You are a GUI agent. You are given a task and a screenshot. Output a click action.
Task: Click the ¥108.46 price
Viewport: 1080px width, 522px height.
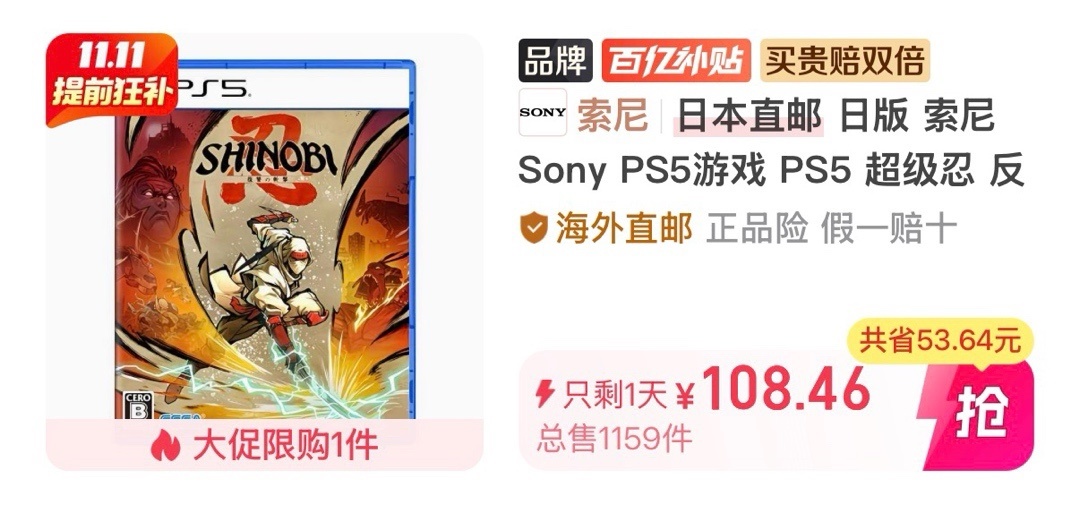773,390
